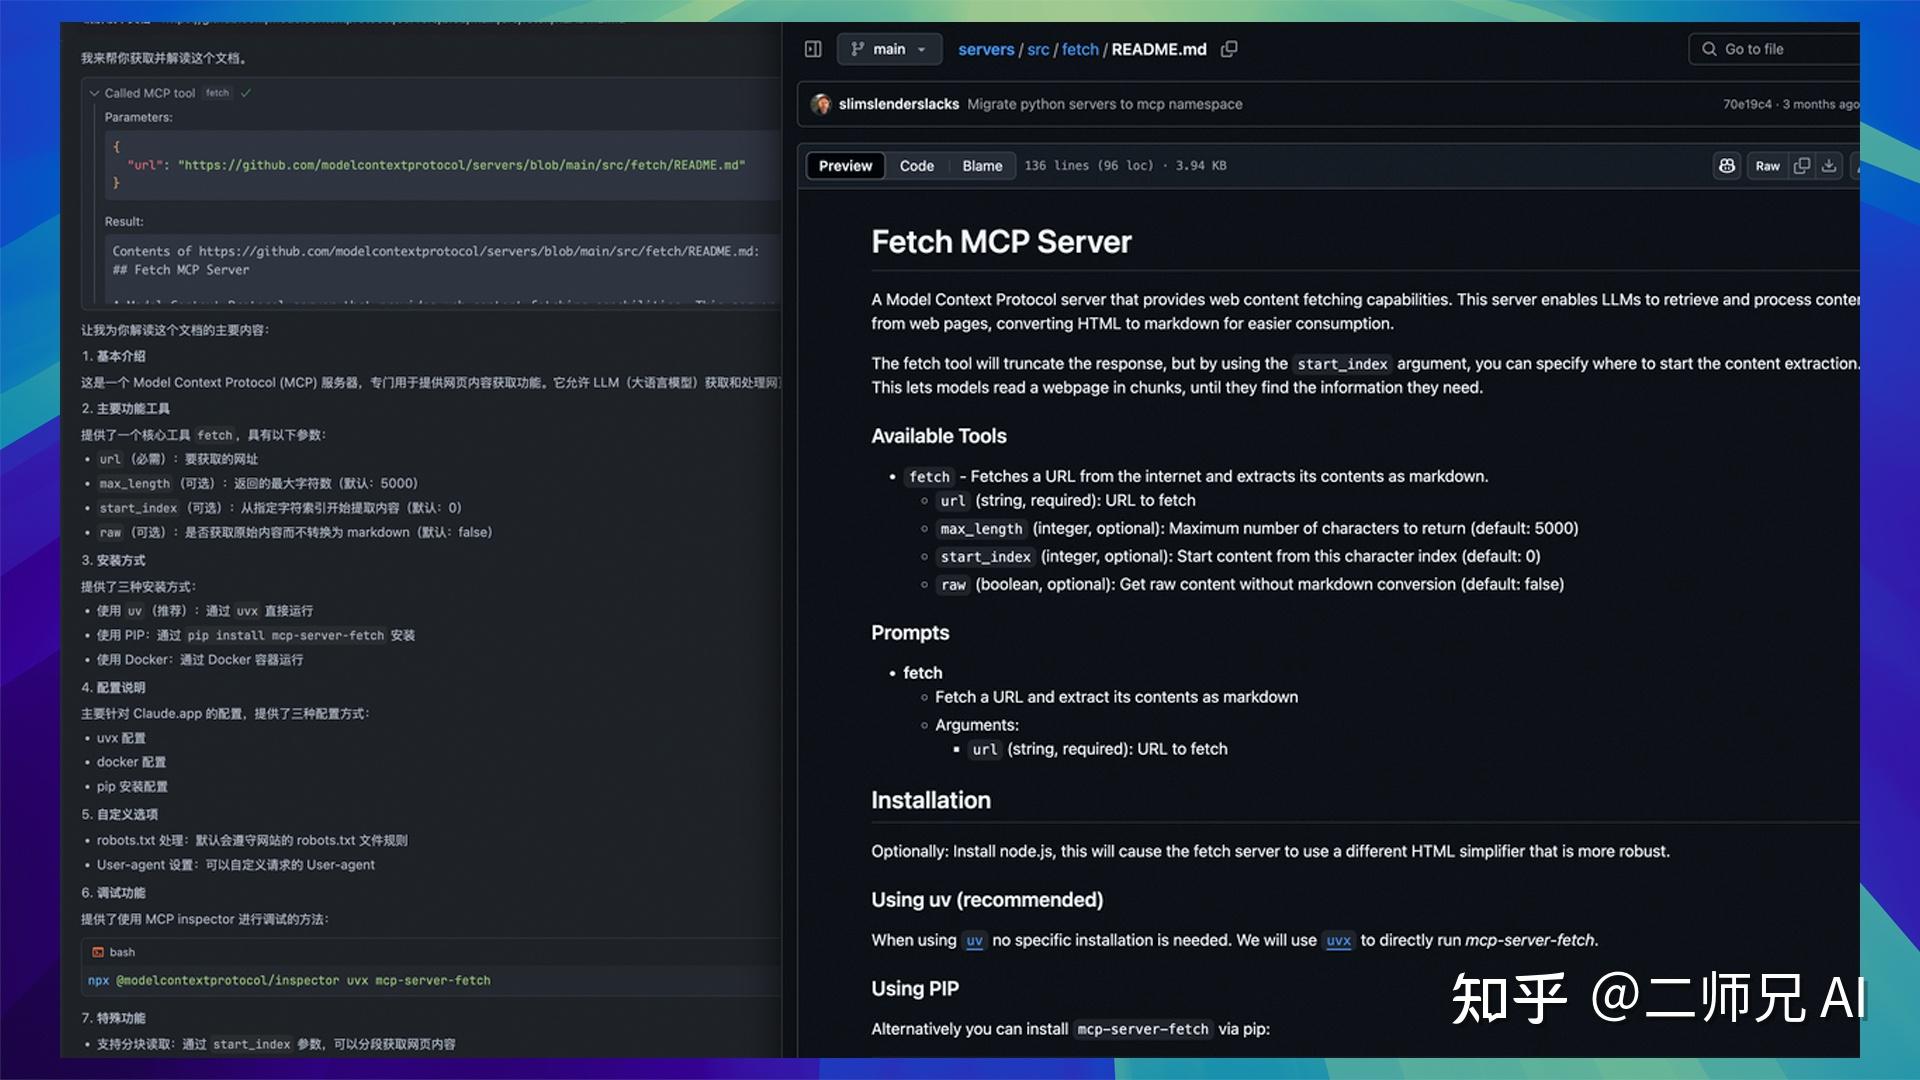Switch to the Blame tab
Screen dimensions: 1920x1080
pyautogui.click(x=981, y=165)
